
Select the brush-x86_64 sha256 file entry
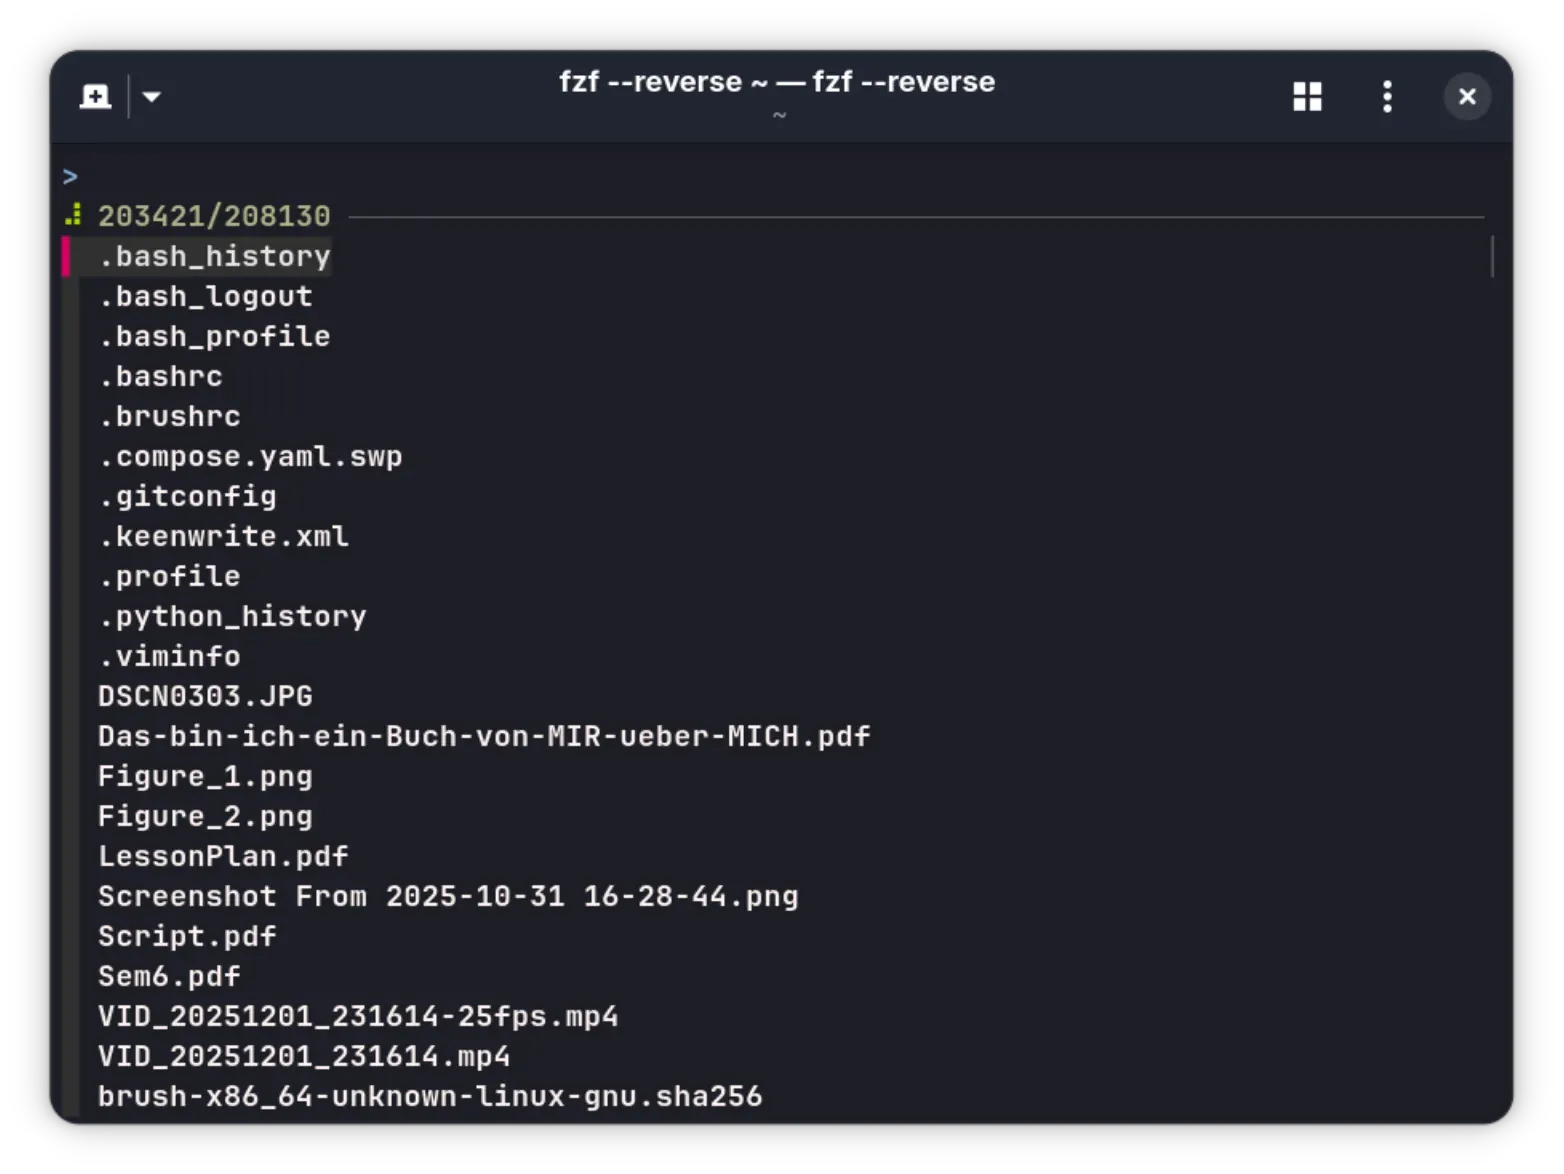(430, 1096)
